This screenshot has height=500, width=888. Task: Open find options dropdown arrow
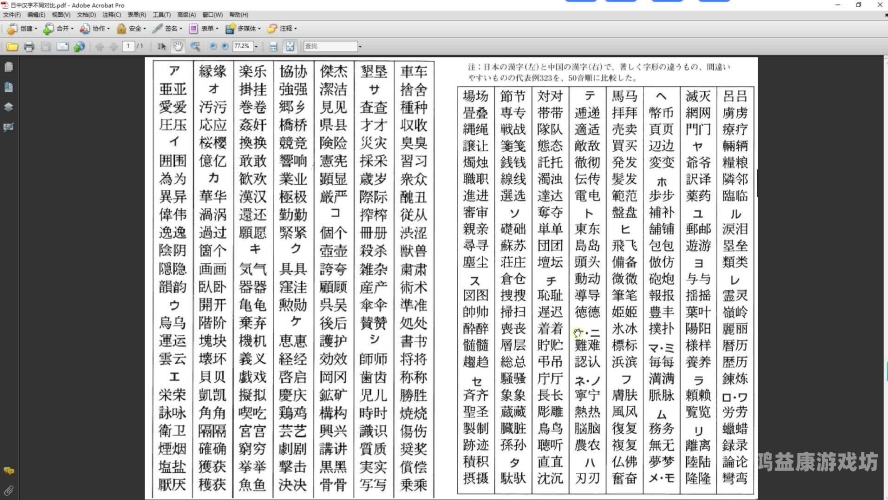360,46
